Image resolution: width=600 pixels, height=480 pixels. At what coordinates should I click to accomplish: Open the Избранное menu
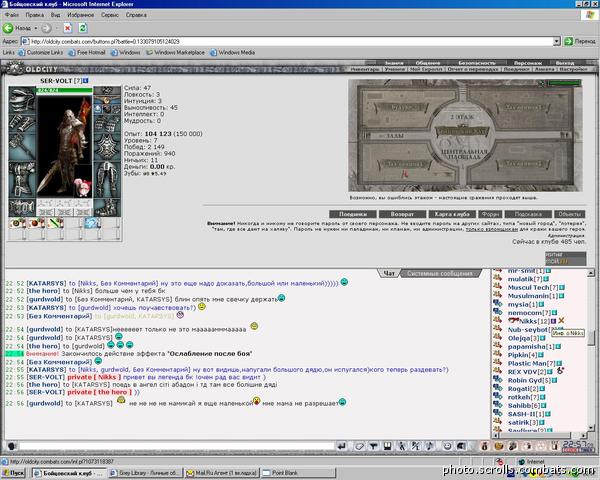coord(80,15)
